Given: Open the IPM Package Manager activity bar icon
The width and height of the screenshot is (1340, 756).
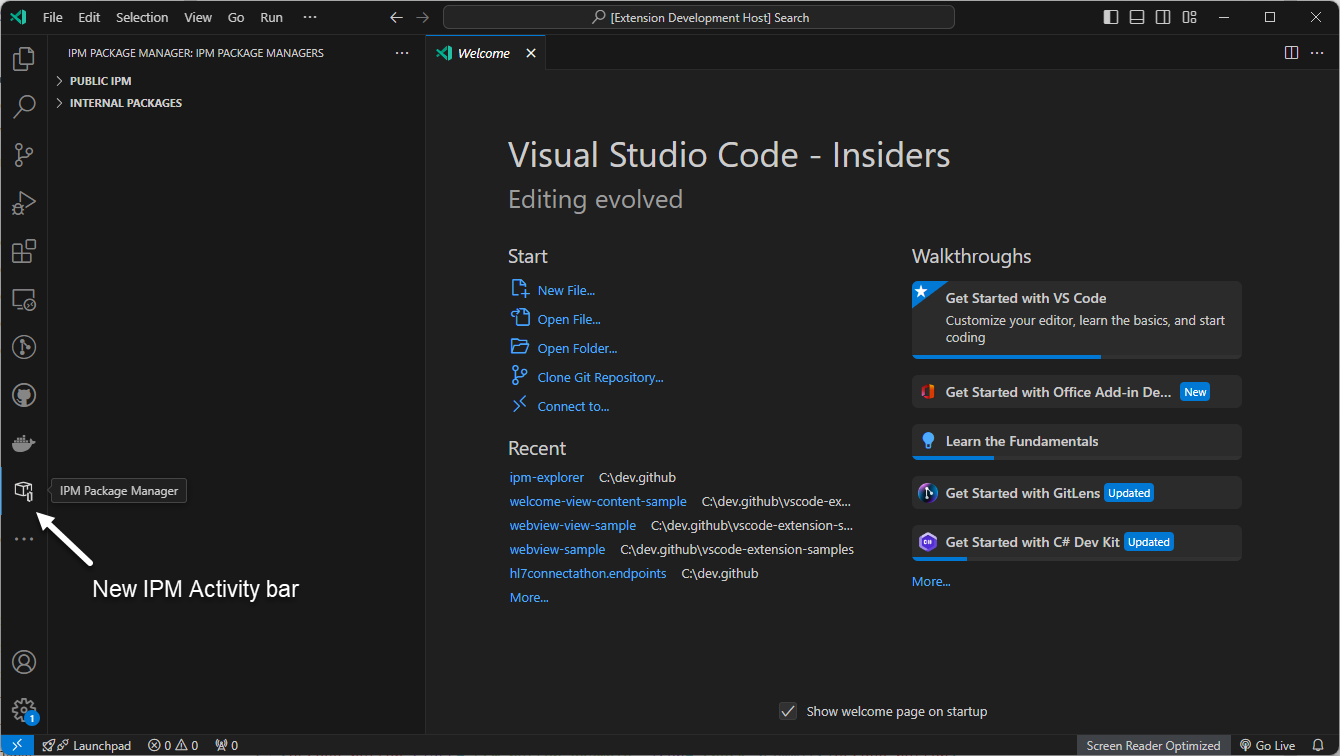Looking at the screenshot, I should (23, 490).
